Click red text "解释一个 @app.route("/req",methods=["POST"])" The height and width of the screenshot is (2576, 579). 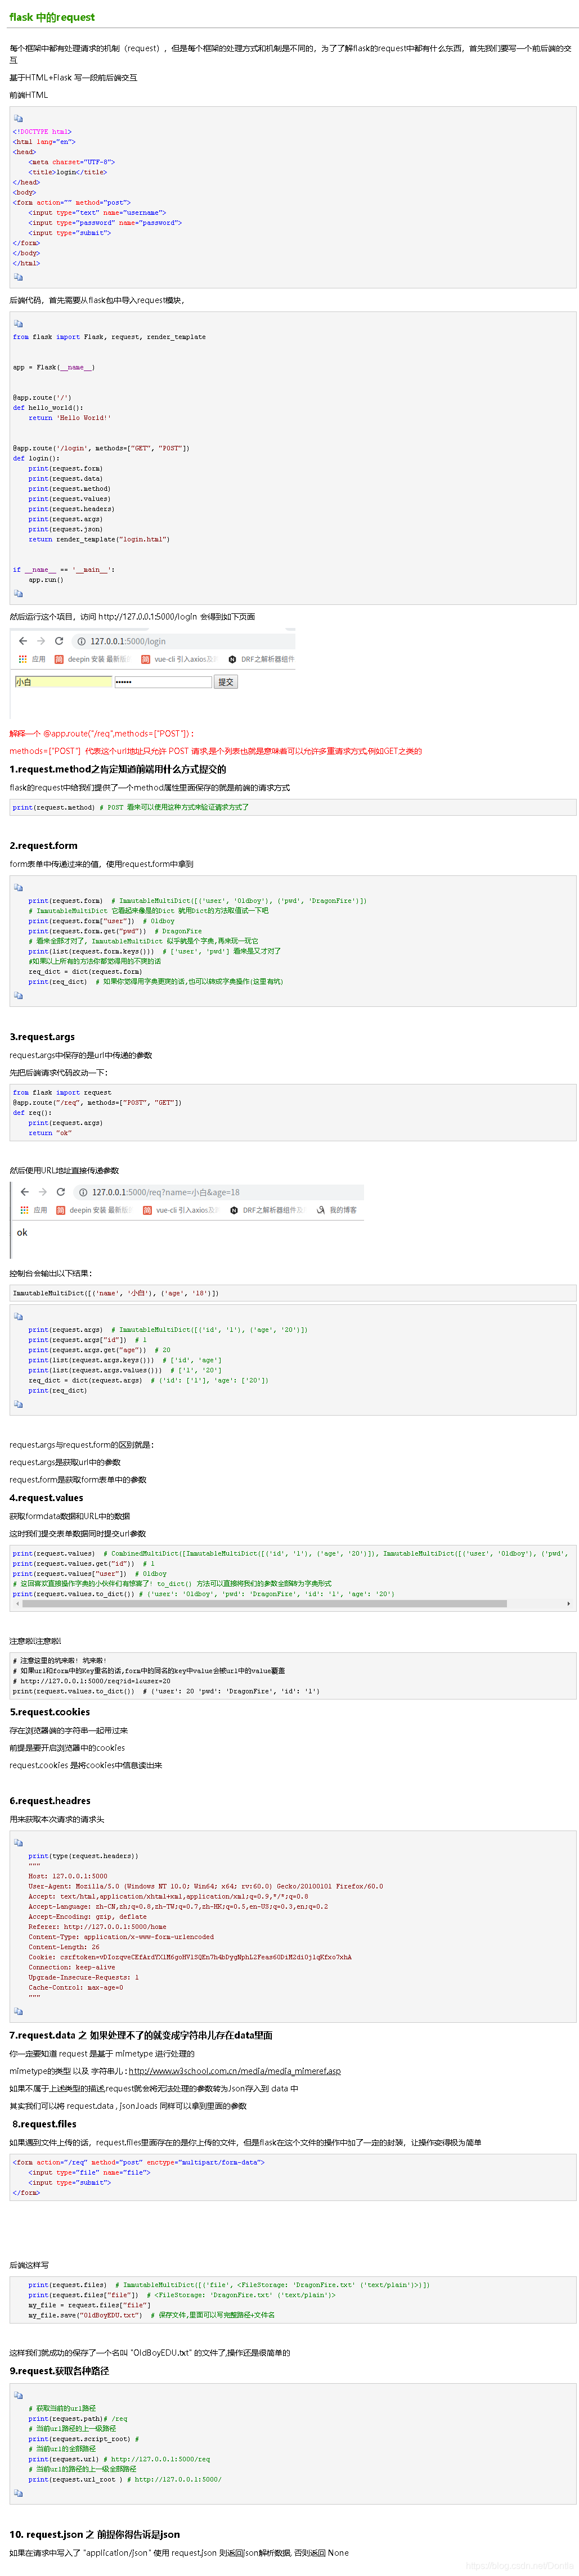point(102,733)
